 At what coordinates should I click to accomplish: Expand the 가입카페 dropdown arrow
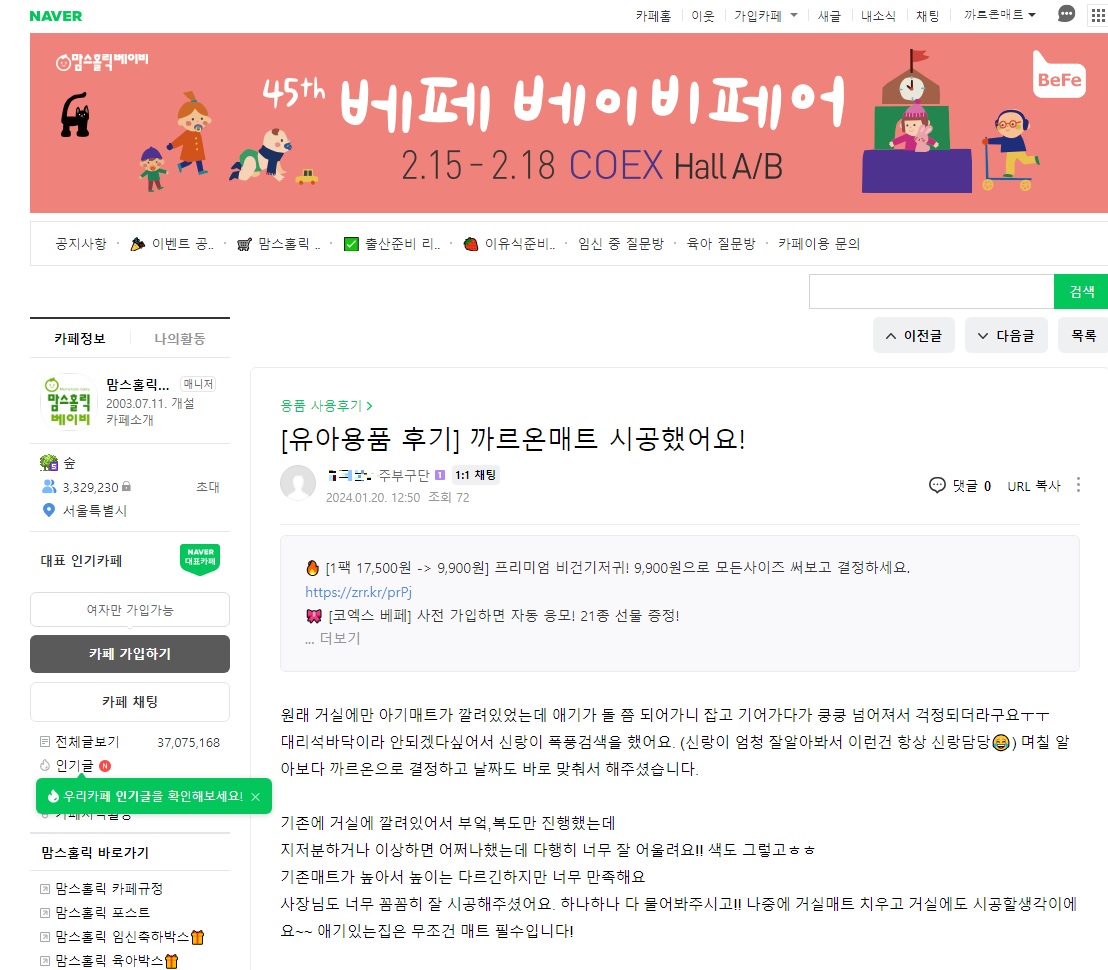(794, 15)
